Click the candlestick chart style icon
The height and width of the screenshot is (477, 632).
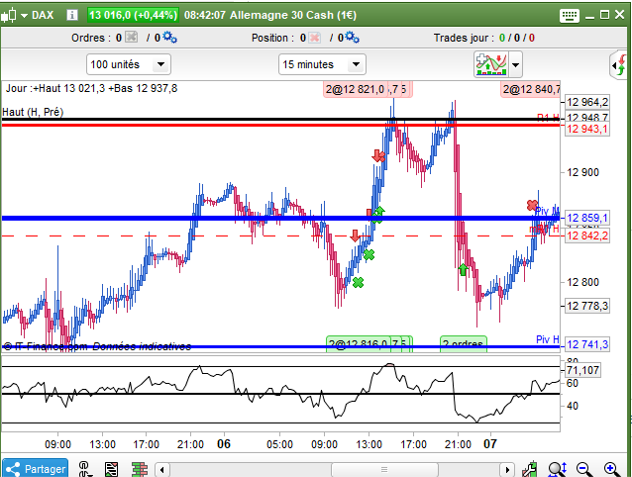[x=9, y=15]
